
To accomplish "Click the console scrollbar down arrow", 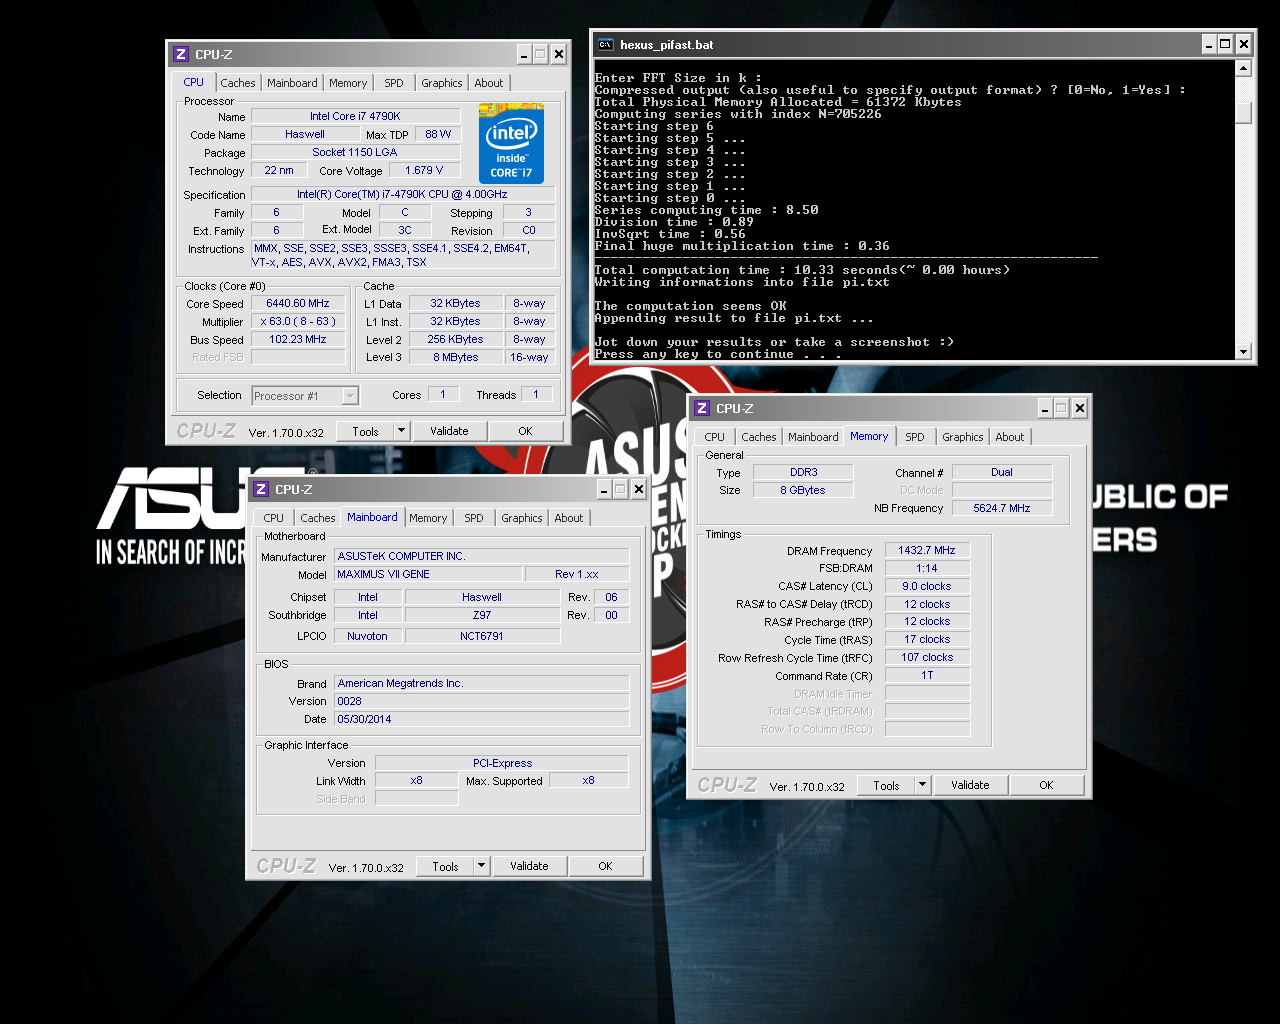I will (x=1243, y=351).
